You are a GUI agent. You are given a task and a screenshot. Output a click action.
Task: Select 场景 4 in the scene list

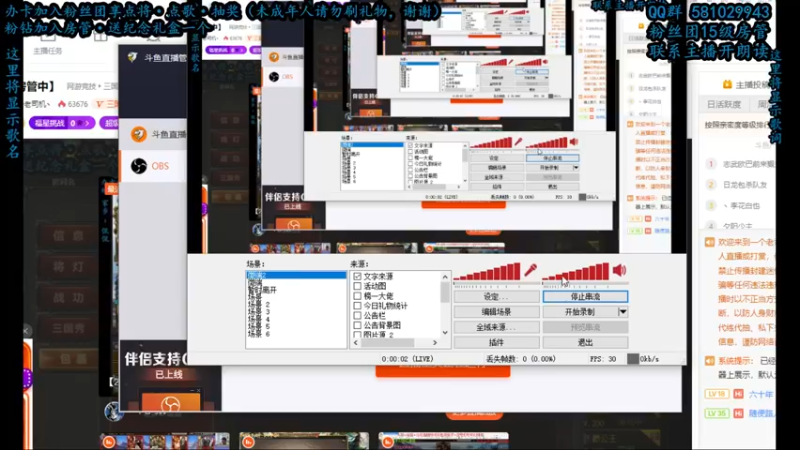pyautogui.click(x=259, y=319)
